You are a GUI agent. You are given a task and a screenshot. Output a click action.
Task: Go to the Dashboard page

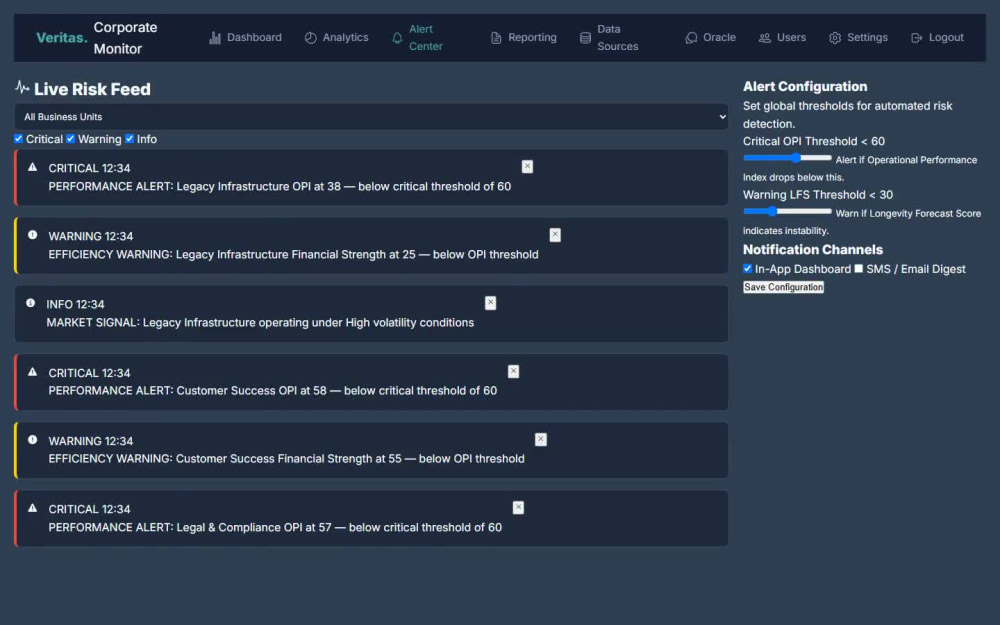[x=246, y=38]
